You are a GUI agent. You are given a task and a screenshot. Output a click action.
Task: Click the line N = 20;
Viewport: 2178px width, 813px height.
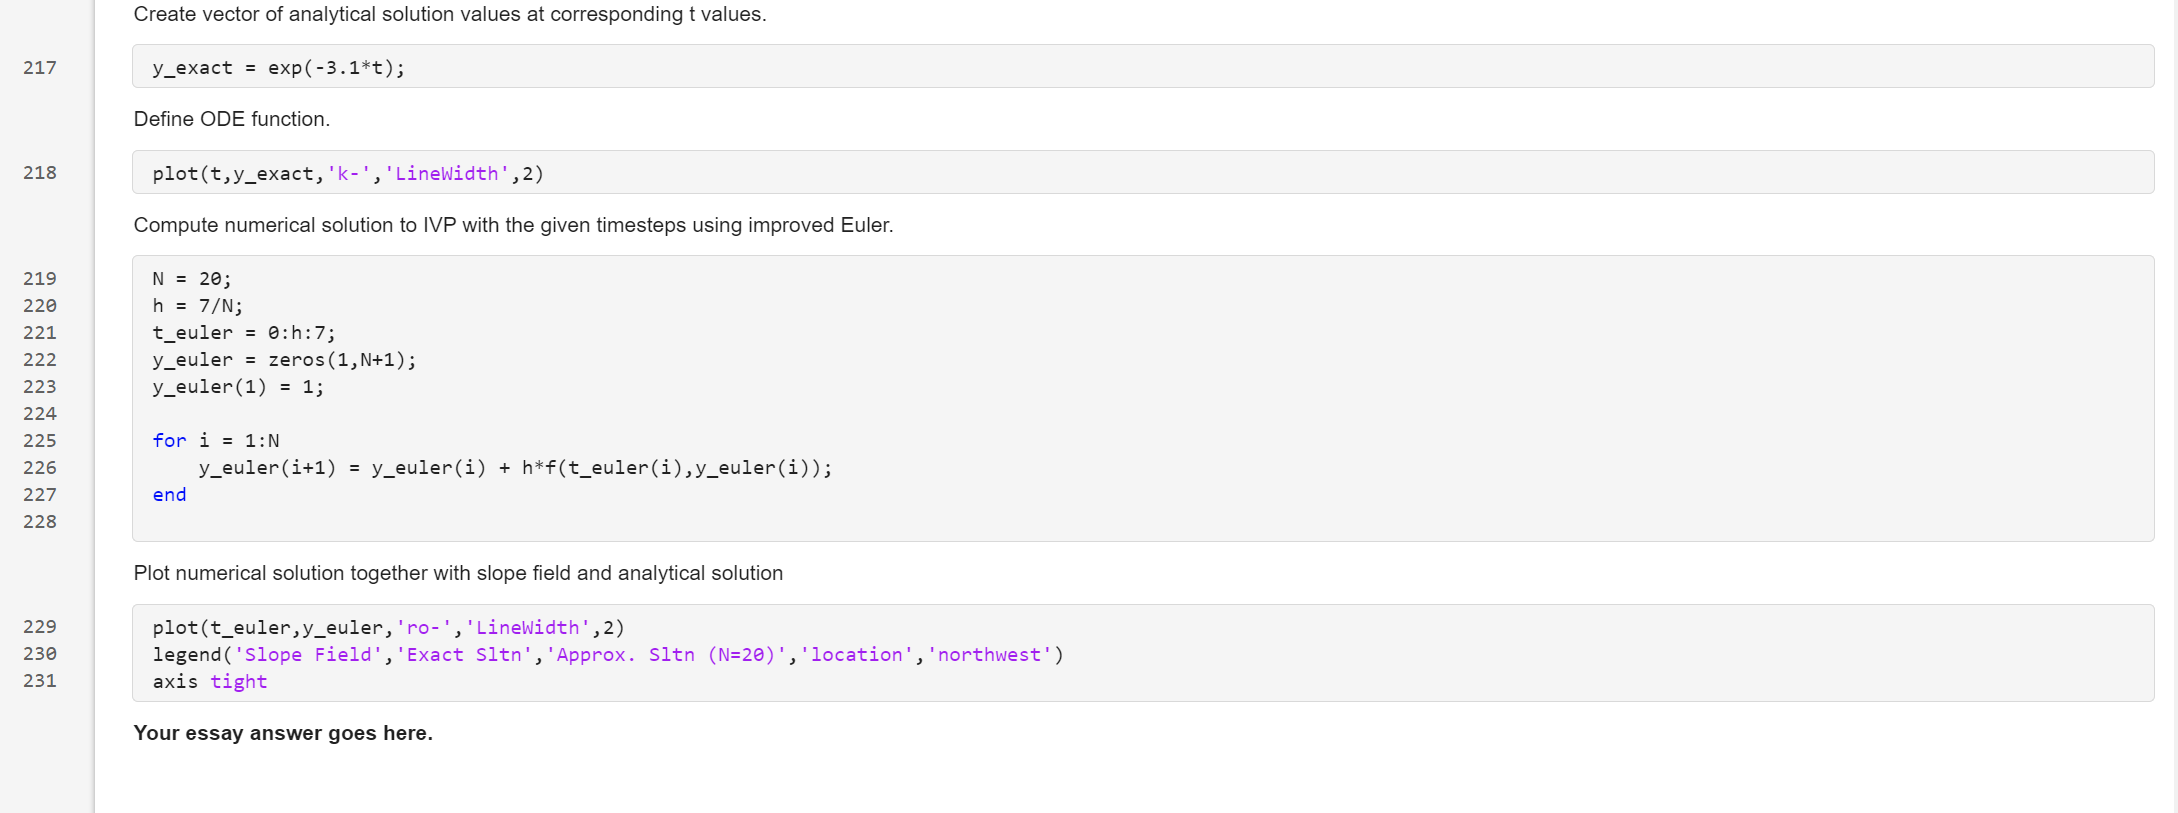(x=192, y=279)
